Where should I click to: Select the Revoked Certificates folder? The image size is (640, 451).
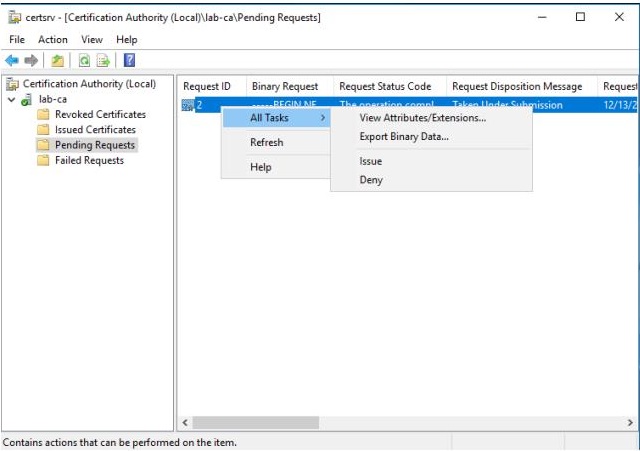point(100,115)
